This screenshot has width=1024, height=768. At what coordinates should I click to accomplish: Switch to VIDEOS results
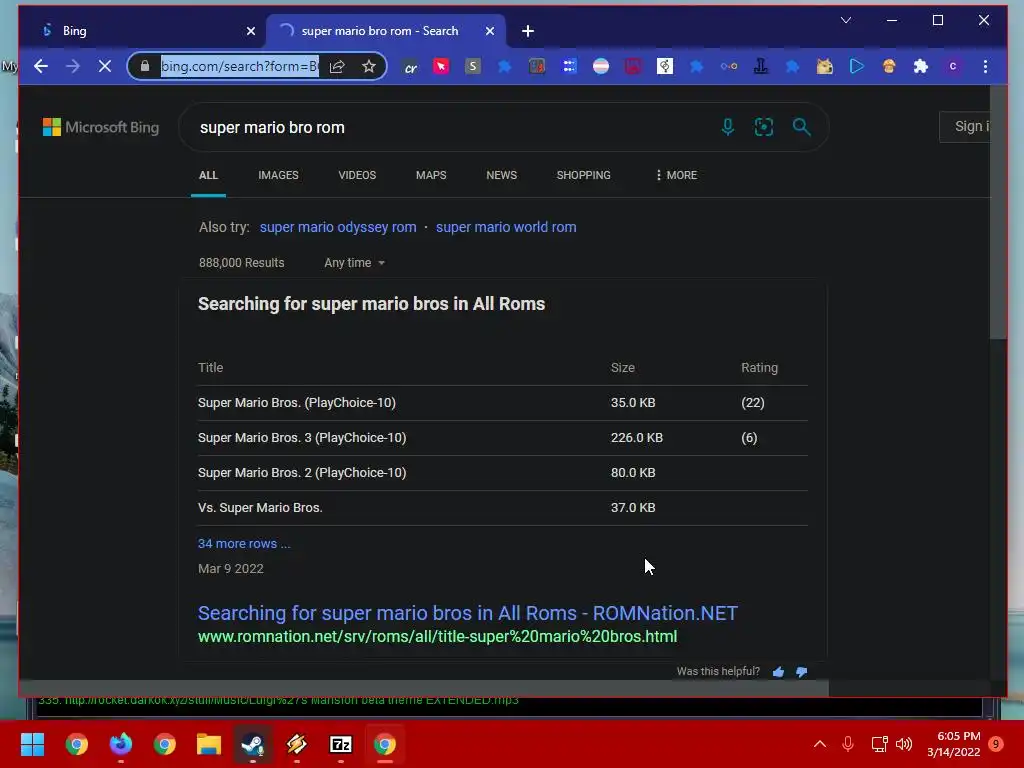[x=357, y=175]
